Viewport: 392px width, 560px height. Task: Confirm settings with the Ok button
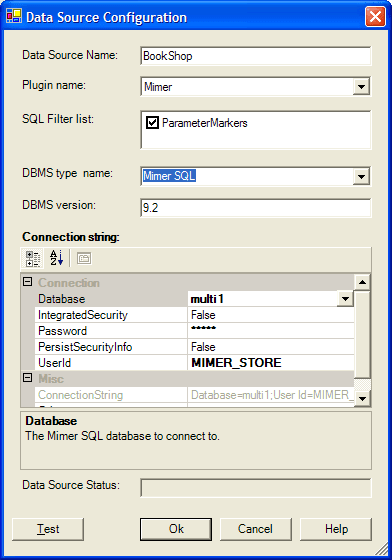point(176,529)
